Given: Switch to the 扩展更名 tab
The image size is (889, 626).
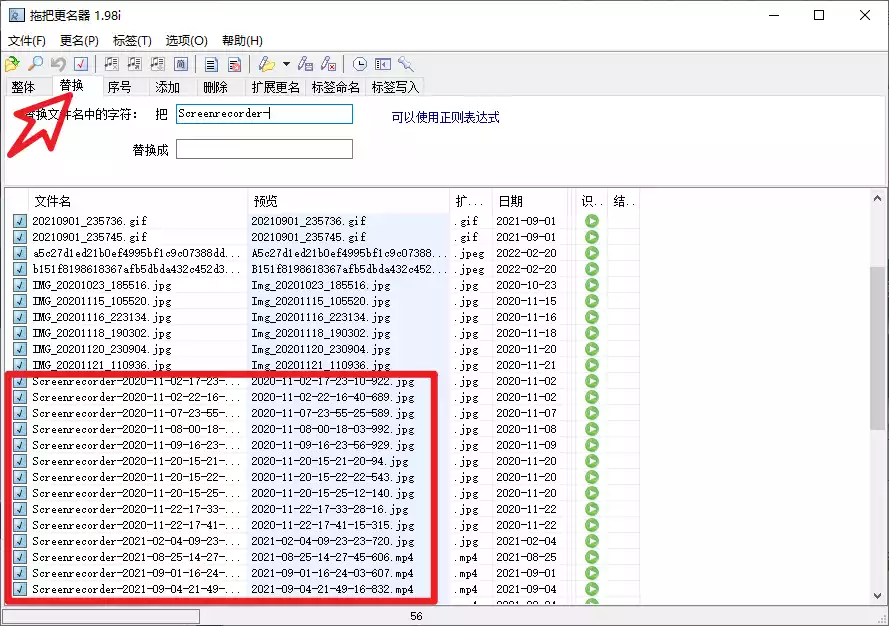Looking at the screenshot, I should (276, 87).
